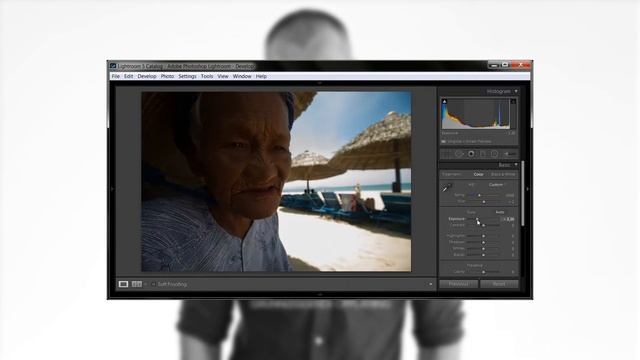Hide the right panel group
The image size is (640, 360).
coord(527,189)
